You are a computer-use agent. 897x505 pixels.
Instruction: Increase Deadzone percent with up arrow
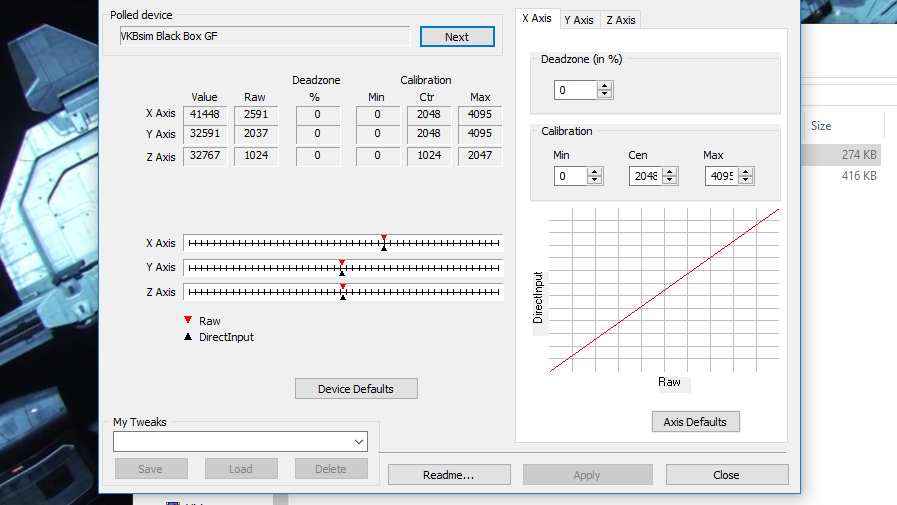point(605,86)
